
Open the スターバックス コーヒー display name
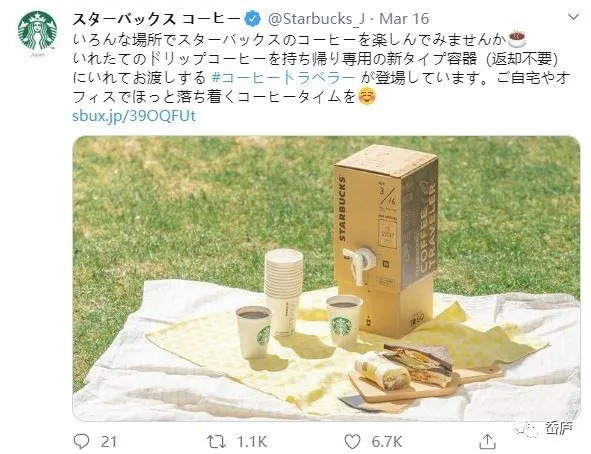(x=156, y=19)
